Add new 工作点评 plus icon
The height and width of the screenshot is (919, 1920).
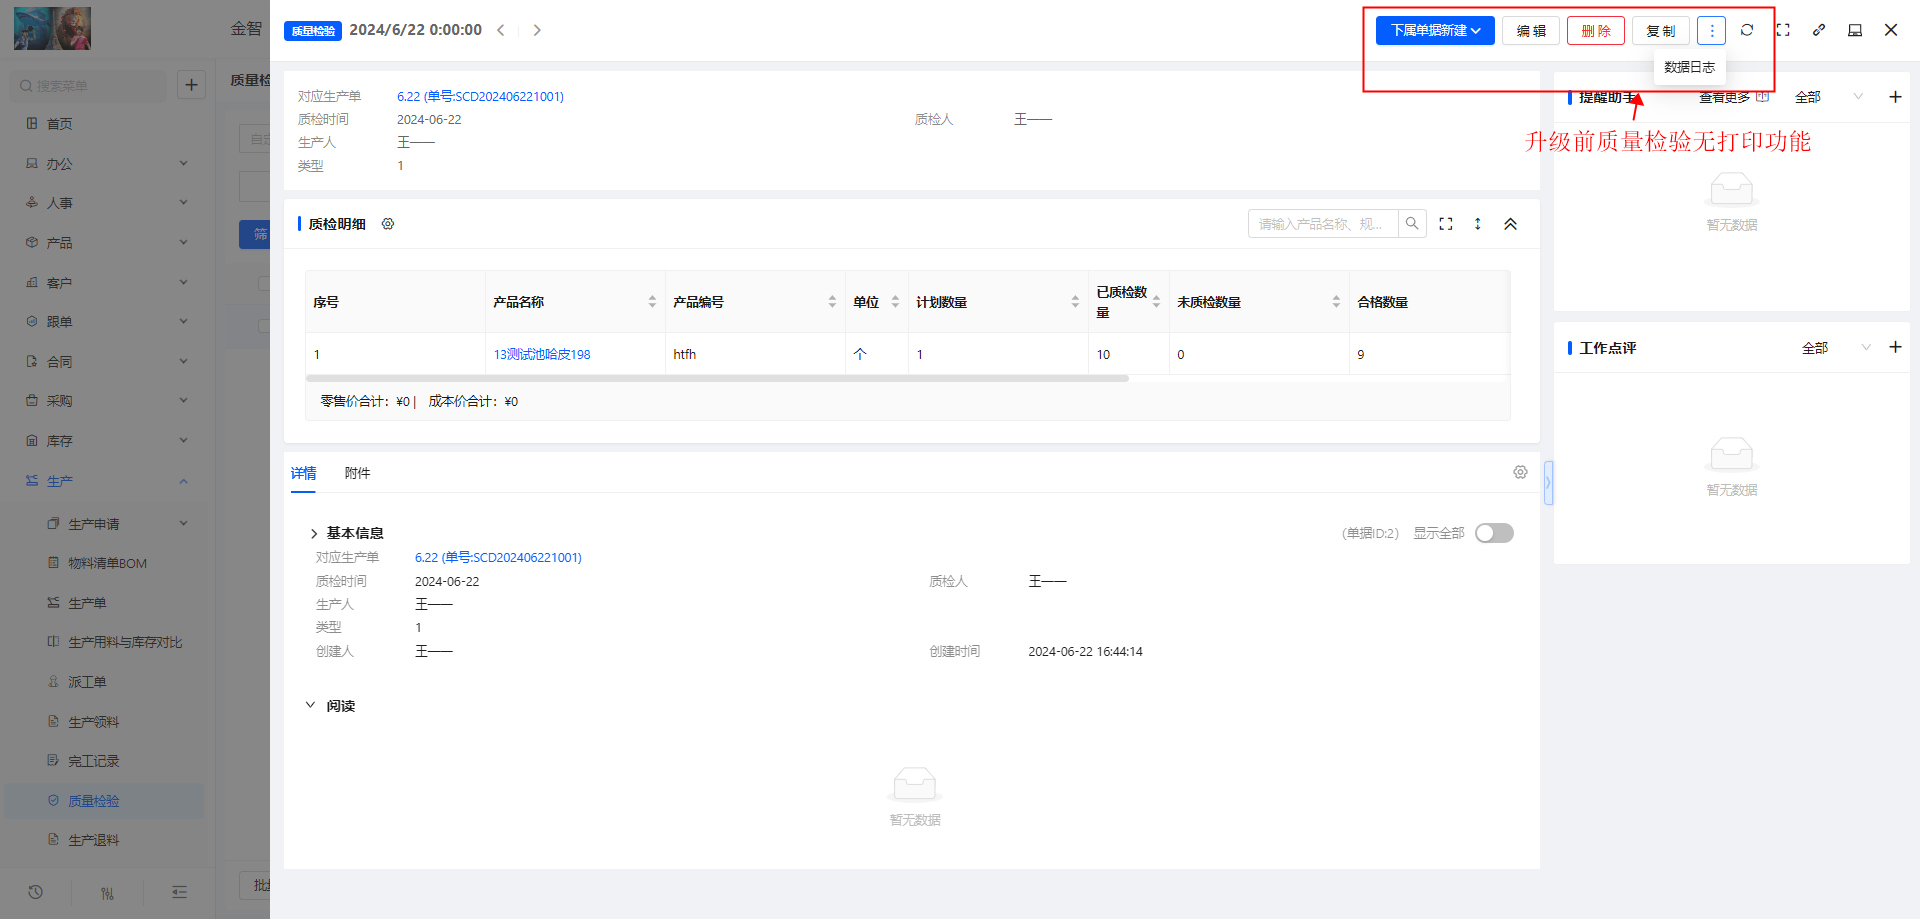(x=1895, y=347)
